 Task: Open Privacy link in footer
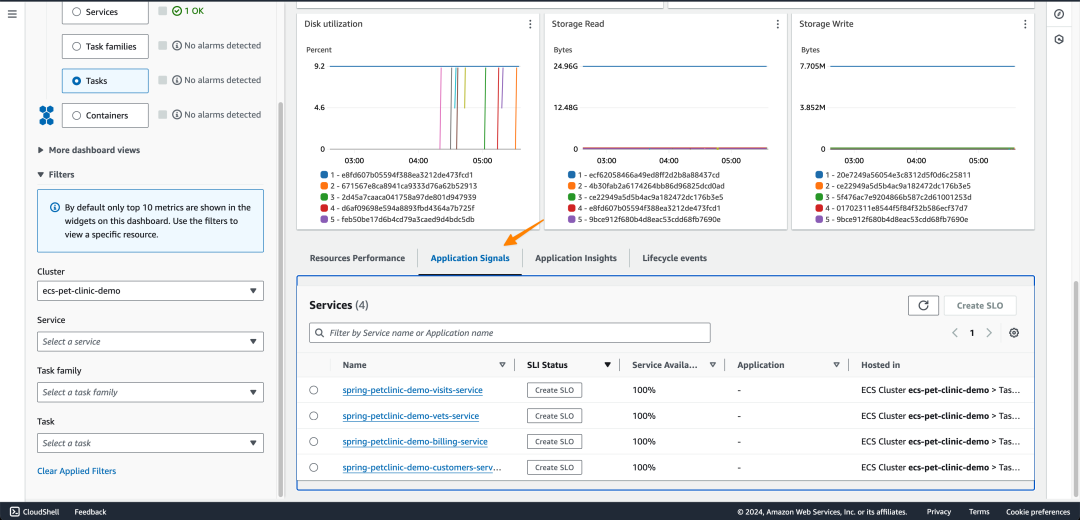939,512
